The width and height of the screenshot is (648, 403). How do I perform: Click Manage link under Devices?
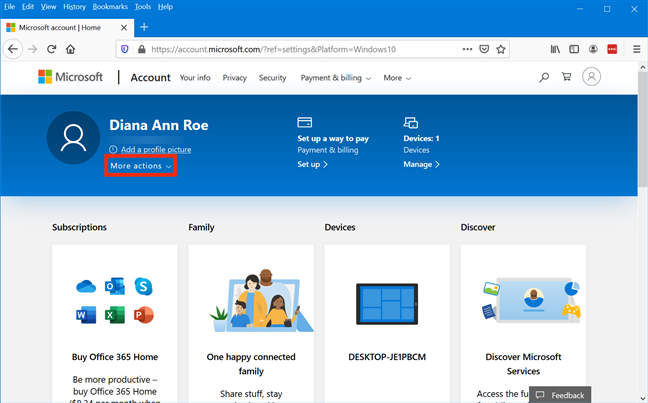click(421, 164)
